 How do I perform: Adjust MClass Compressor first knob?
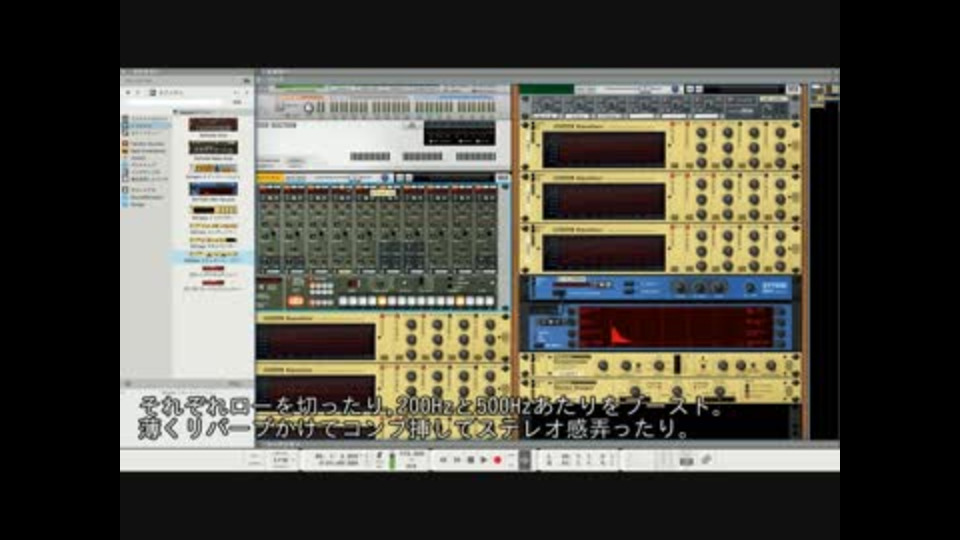pyautogui.click(x=603, y=366)
